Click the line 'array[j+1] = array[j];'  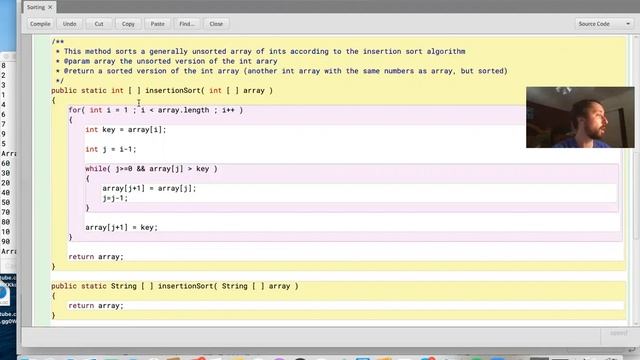[x=149, y=188]
